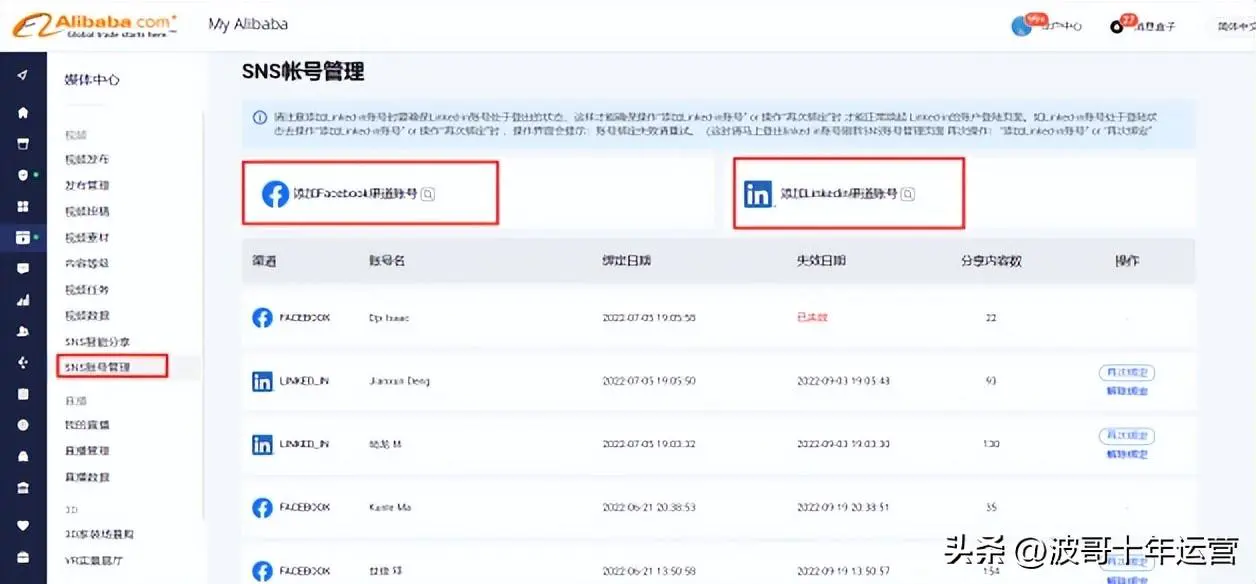
Task: Click 添加Facebook渠道账号 link text
Action: click(x=354, y=194)
